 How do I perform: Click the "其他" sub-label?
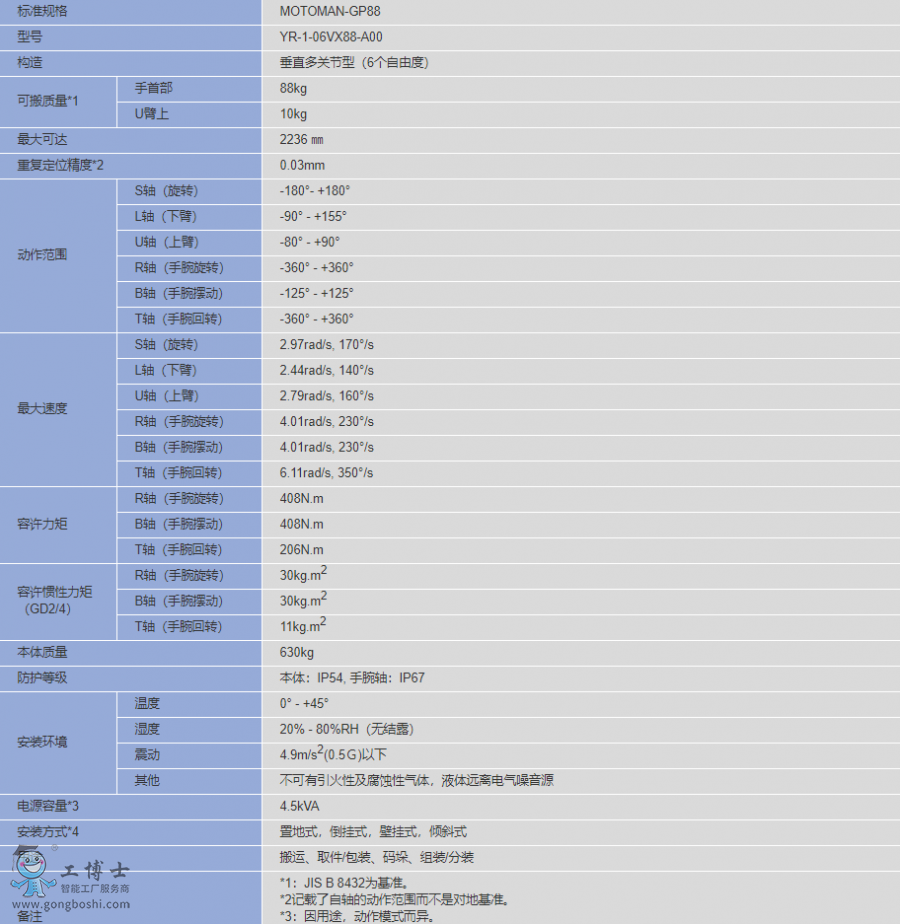click(147, 780)
